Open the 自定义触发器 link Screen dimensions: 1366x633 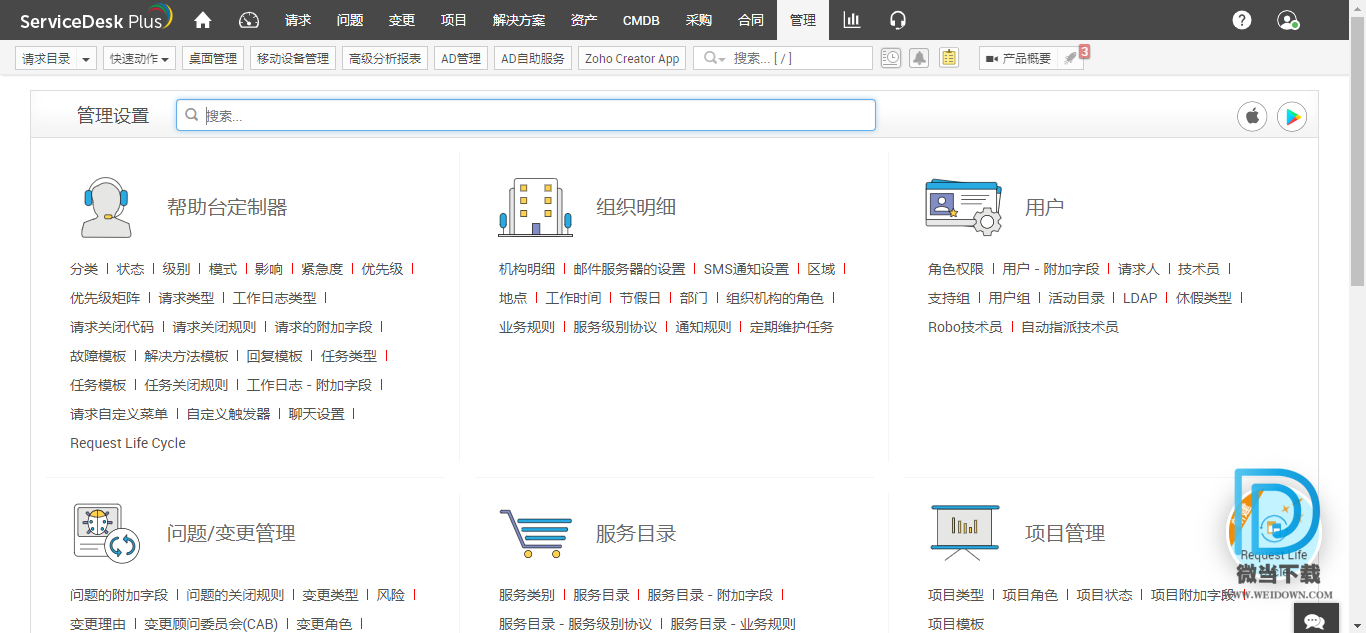click(x=228, y=414)
